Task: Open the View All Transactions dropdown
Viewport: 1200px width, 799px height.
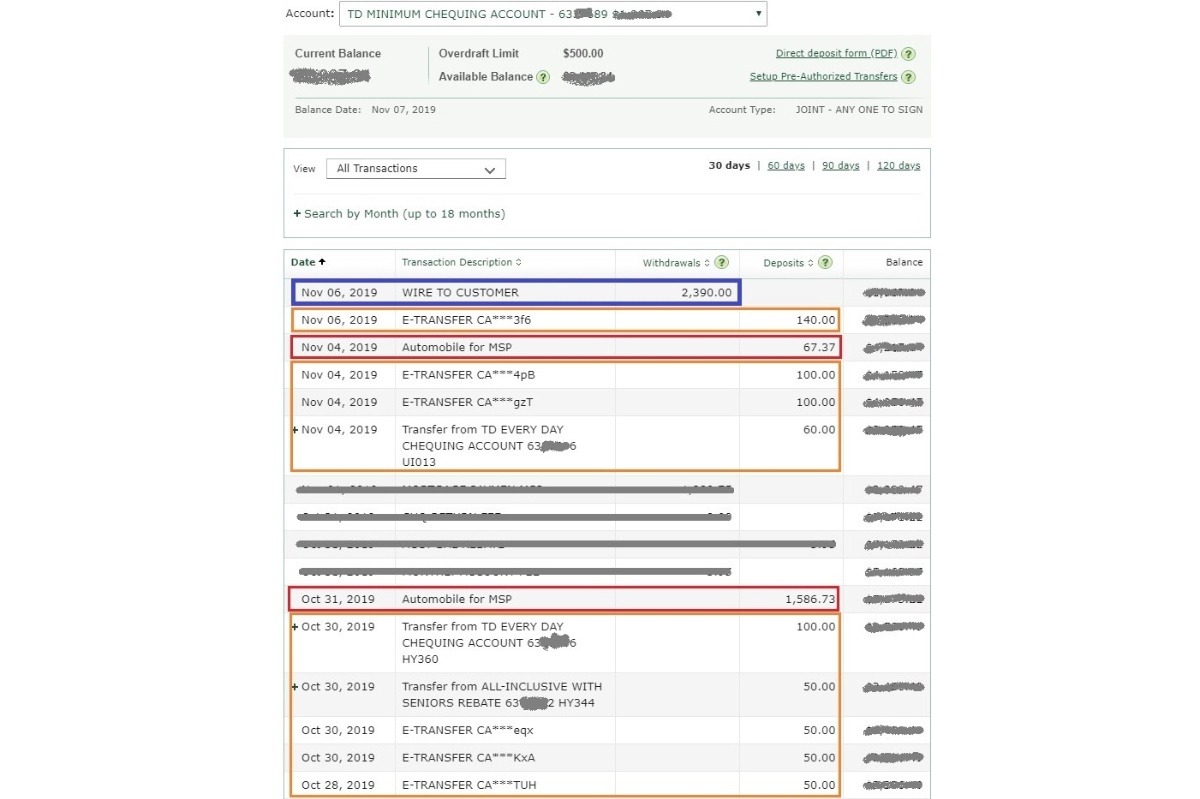Action: click(416, 169)
